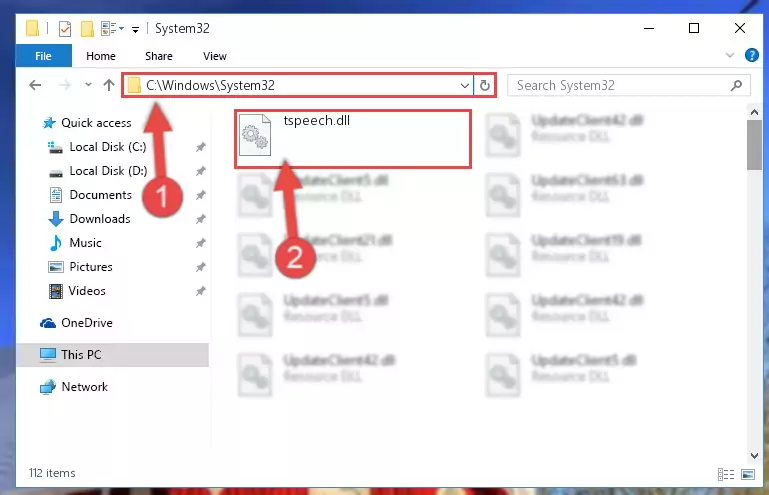The width and height of the screenshot is (769, 495).
Task: Select OneDrive in navigation pane
Action: pyautogui.click(x=87, y=323)
